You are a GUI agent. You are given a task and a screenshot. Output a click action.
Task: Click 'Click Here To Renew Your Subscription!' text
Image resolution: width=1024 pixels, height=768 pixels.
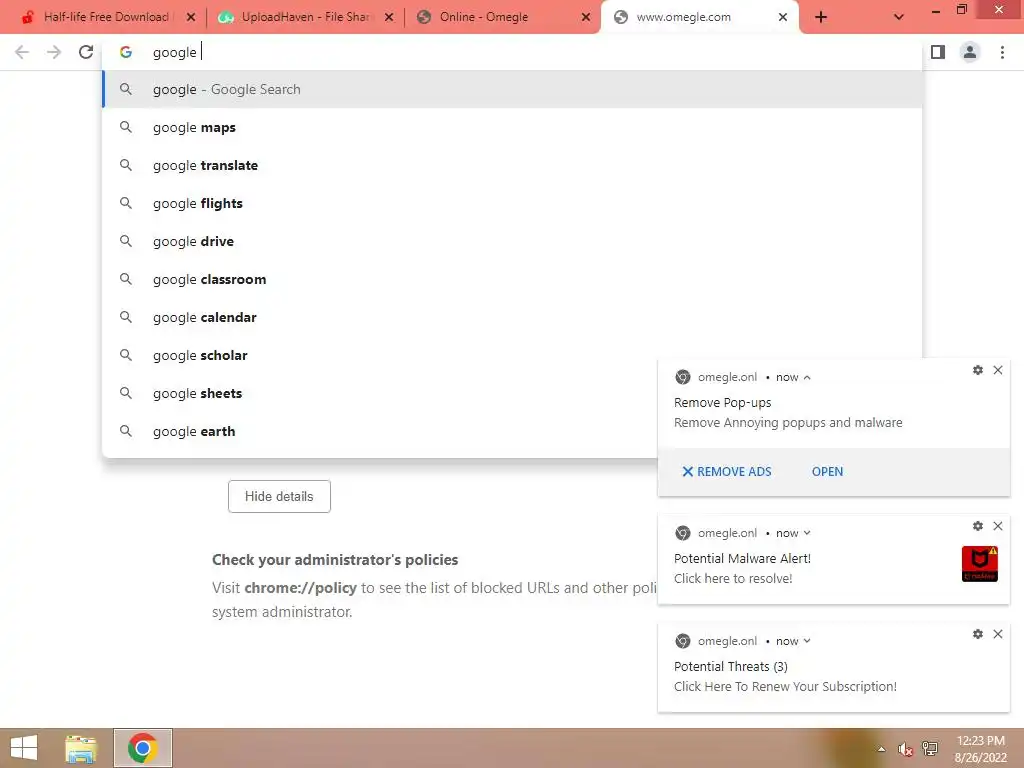[785, 686]
